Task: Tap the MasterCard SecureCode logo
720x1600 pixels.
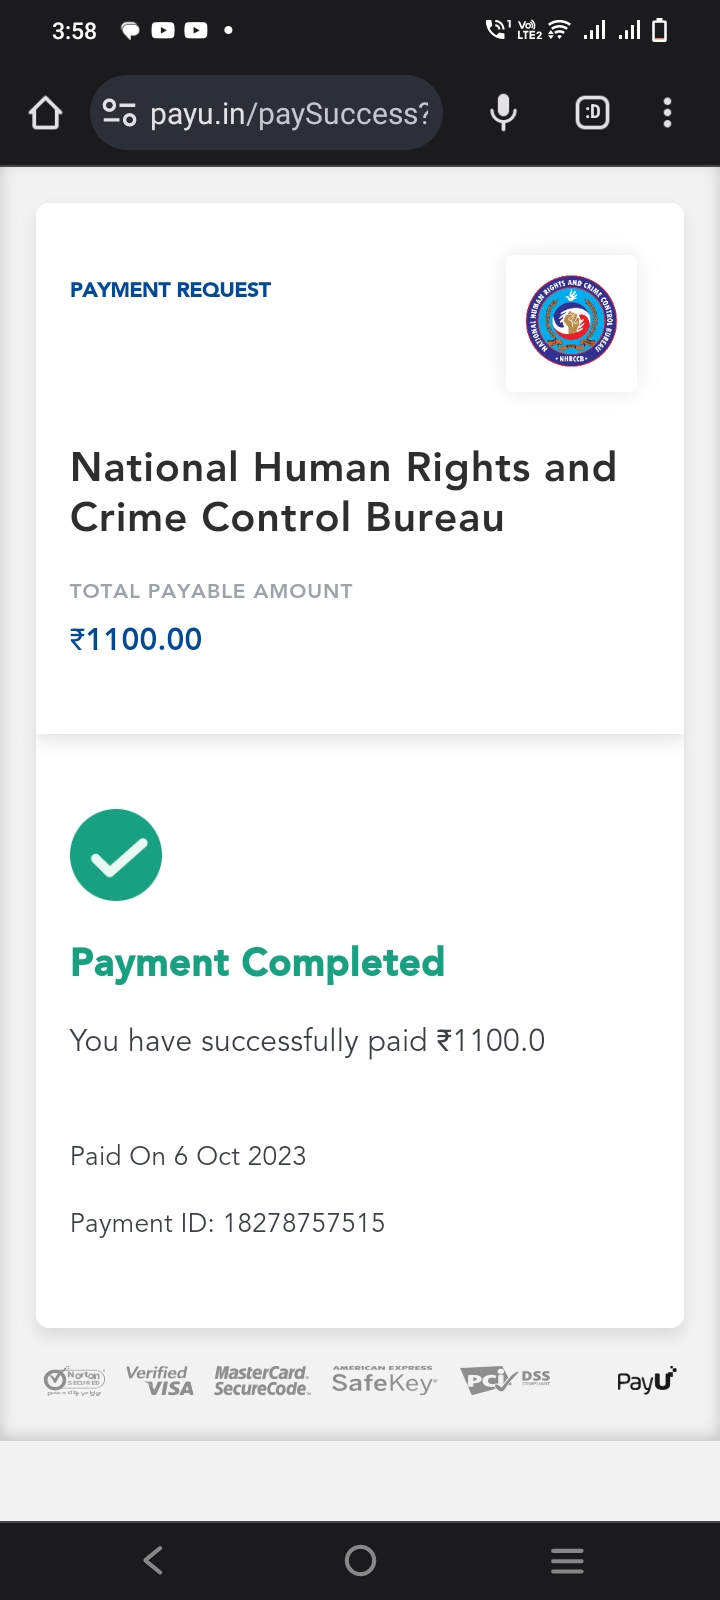Action: coord(262,1381)
